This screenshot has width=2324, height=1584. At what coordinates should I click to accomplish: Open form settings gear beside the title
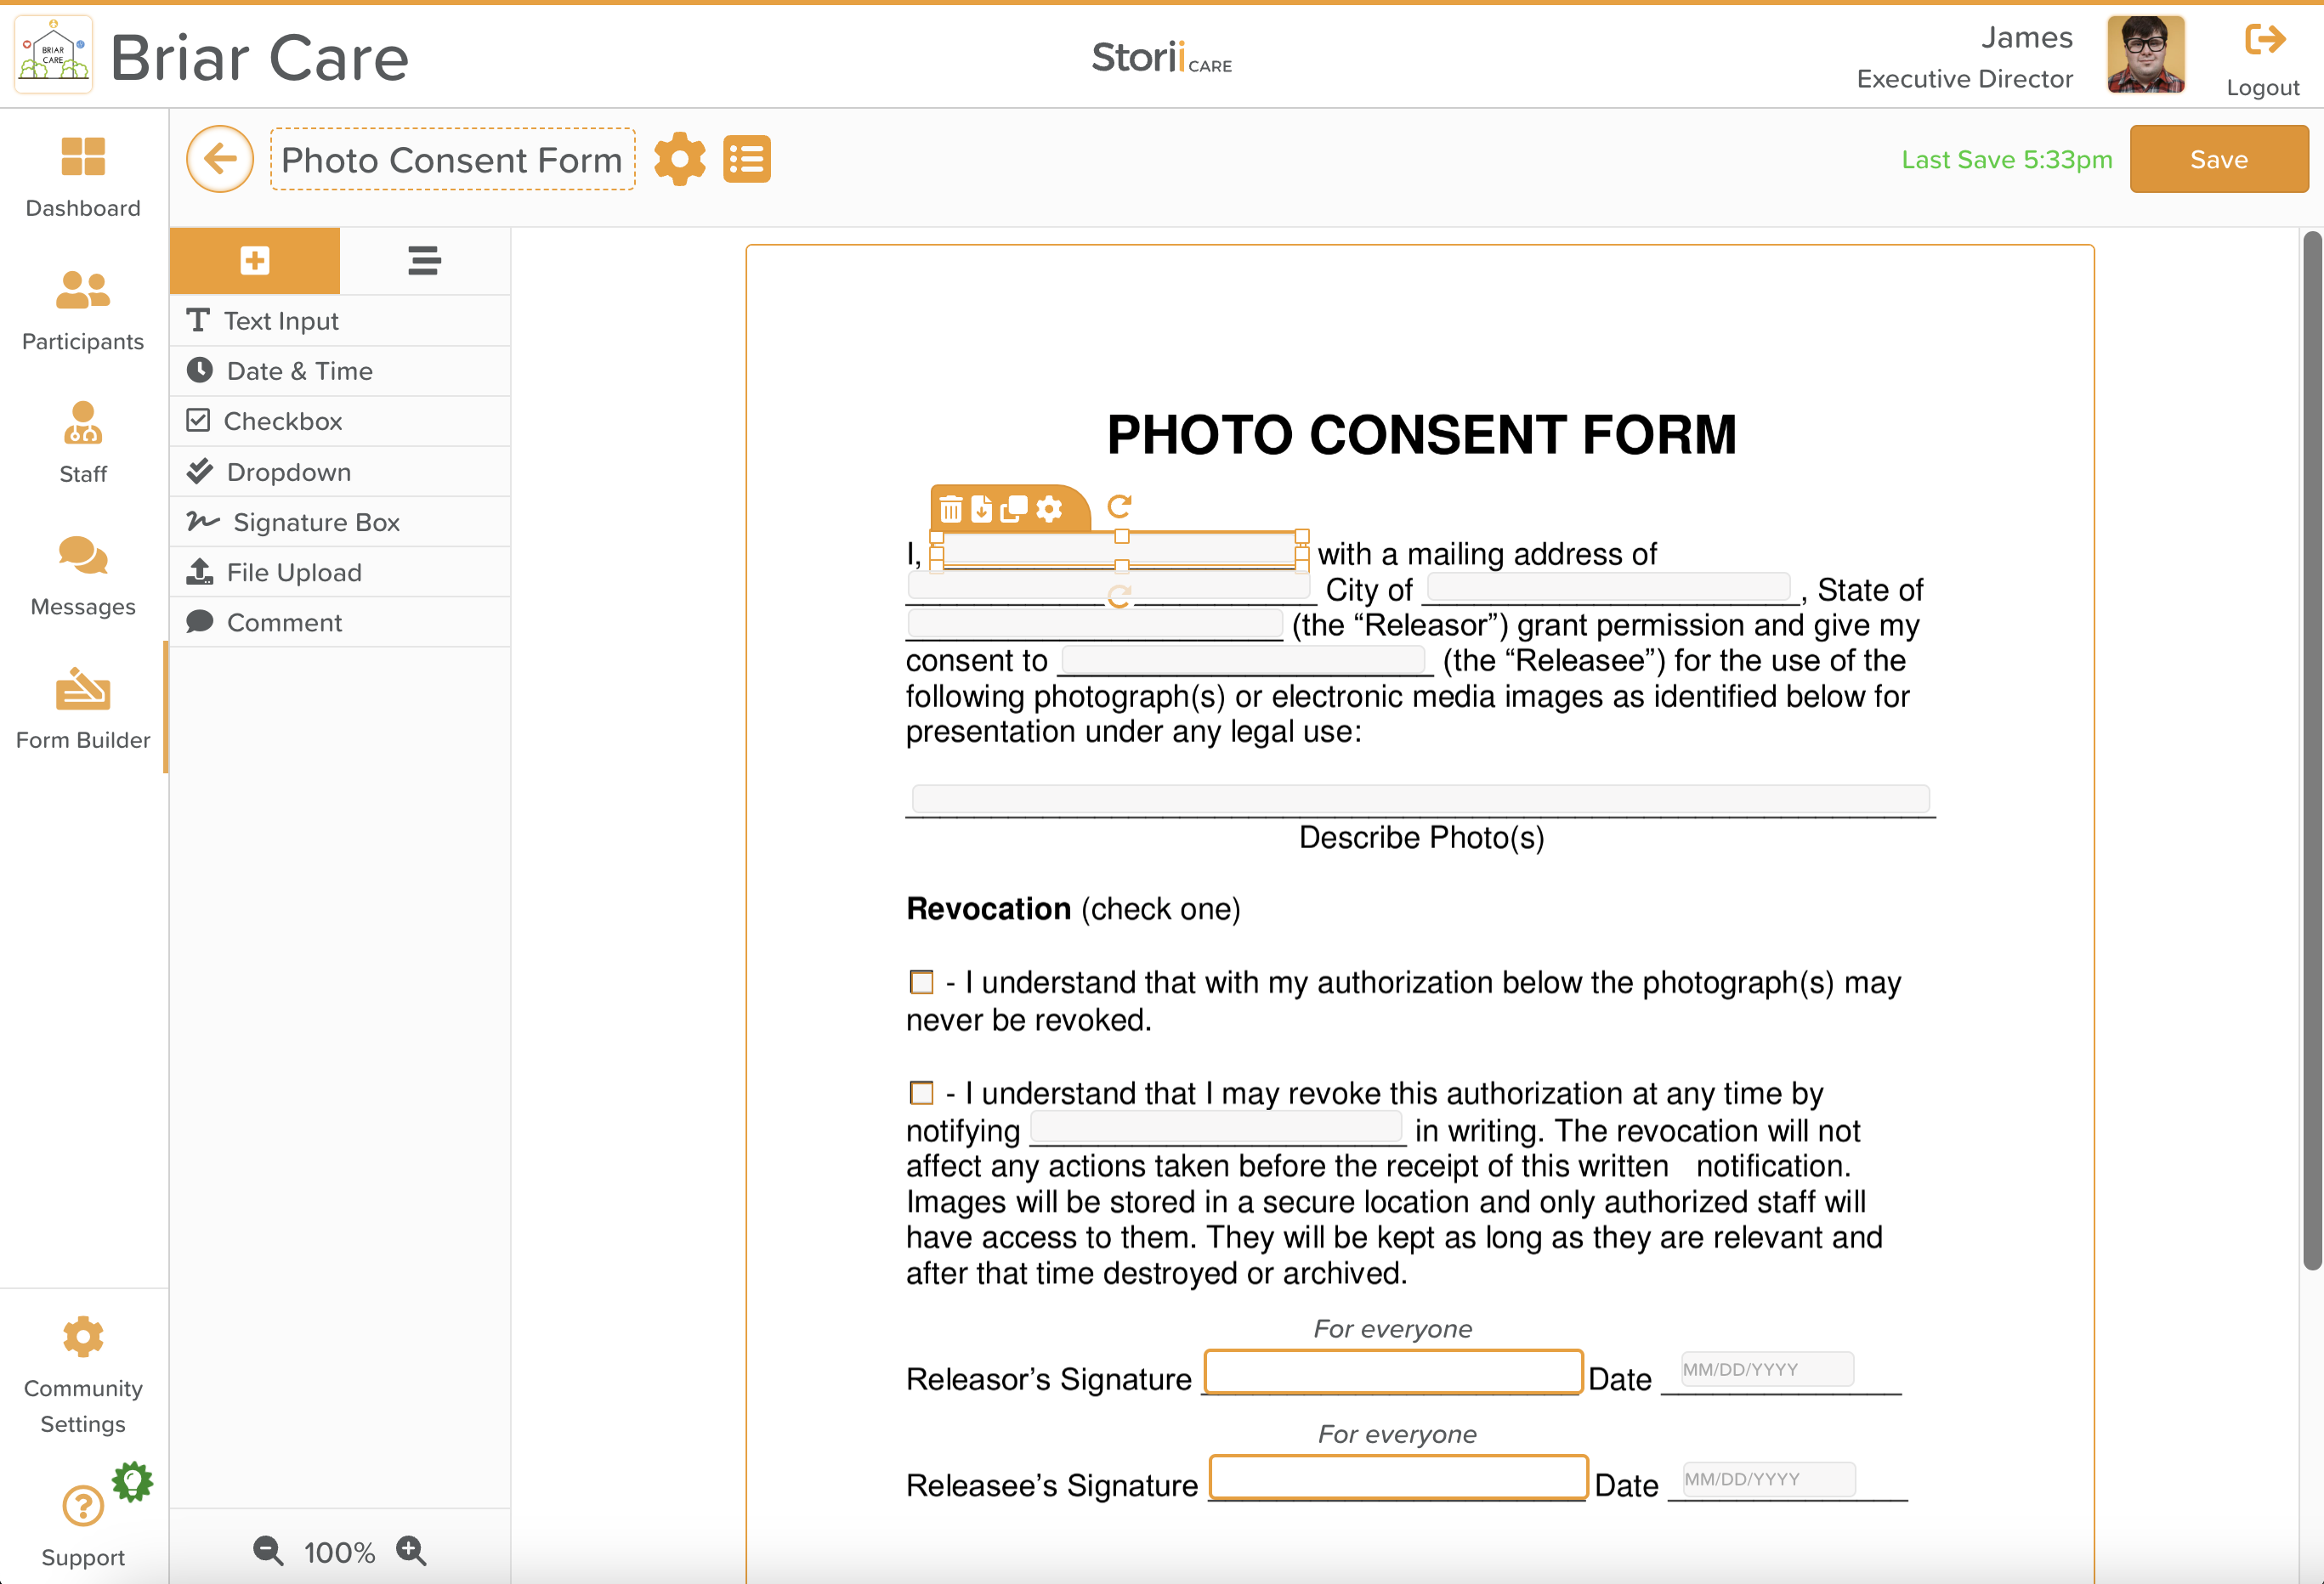coord(680,159)
